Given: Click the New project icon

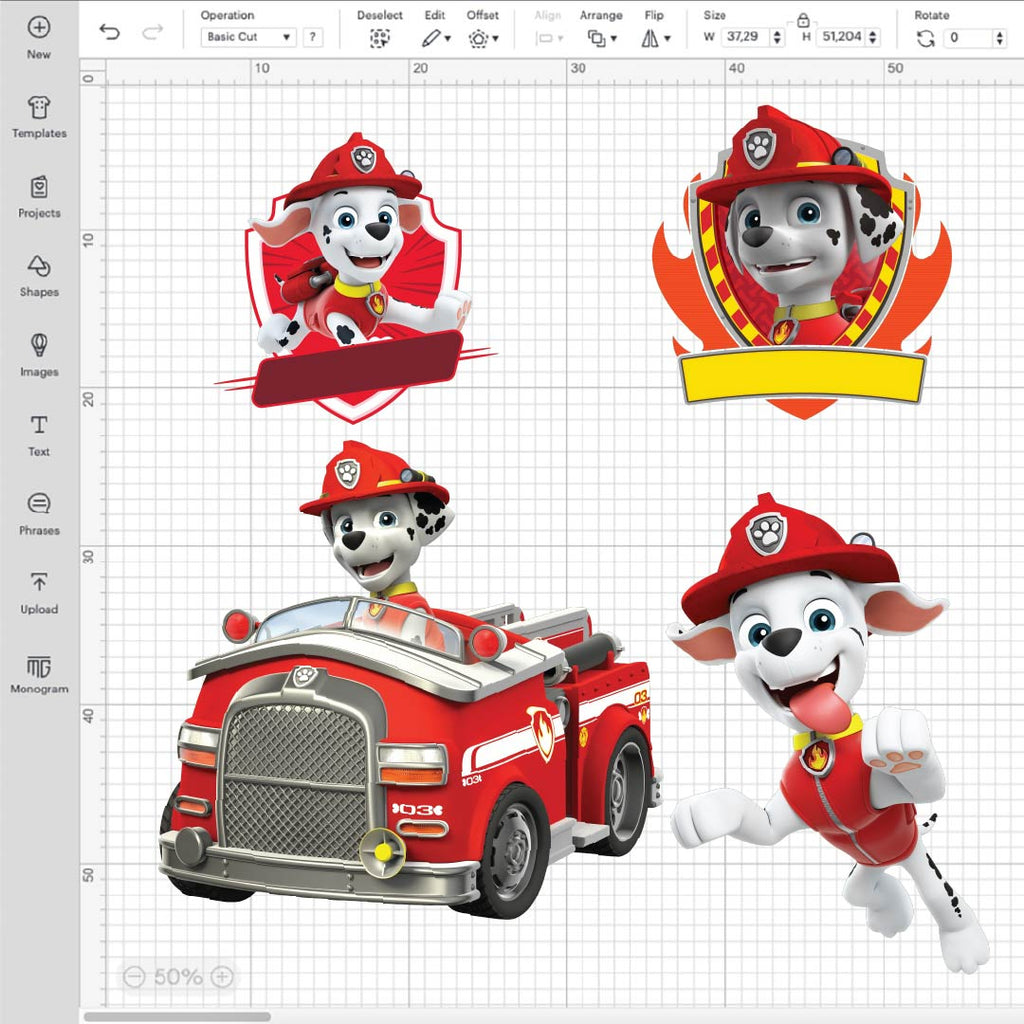Looking at the screenshot, I should click(38, 28).
